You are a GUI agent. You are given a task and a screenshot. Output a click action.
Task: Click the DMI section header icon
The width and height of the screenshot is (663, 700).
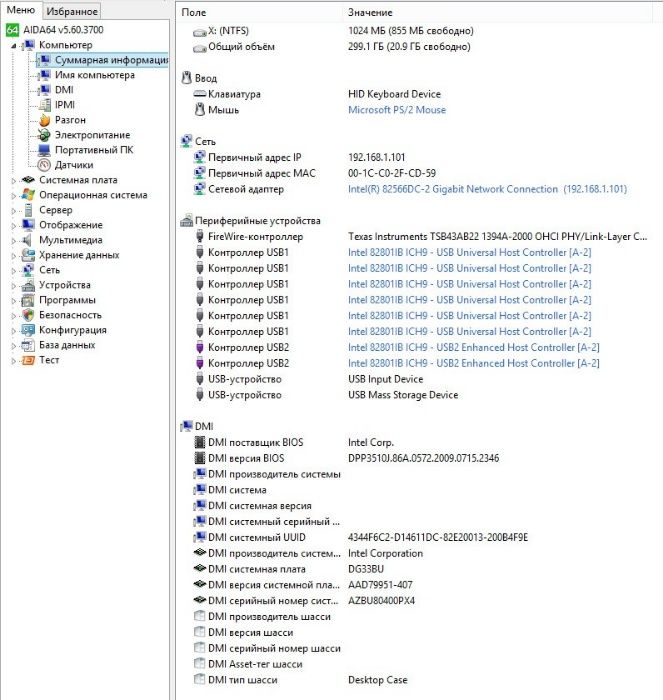186,426
